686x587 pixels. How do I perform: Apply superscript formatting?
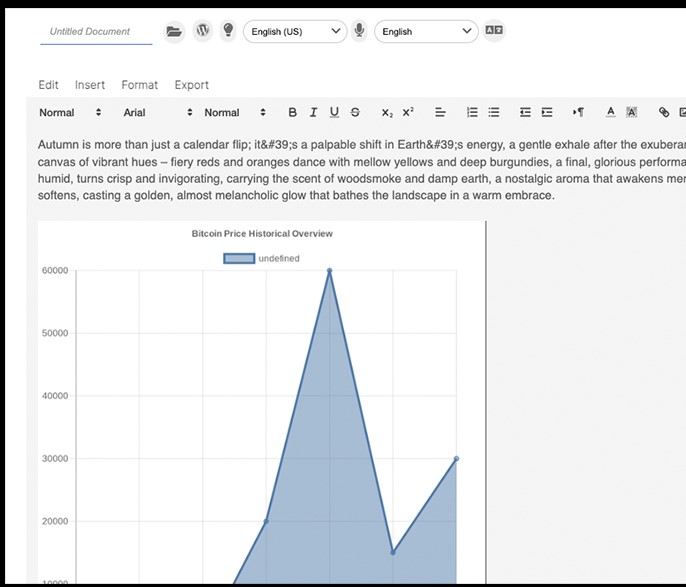(x=408, y=112)
